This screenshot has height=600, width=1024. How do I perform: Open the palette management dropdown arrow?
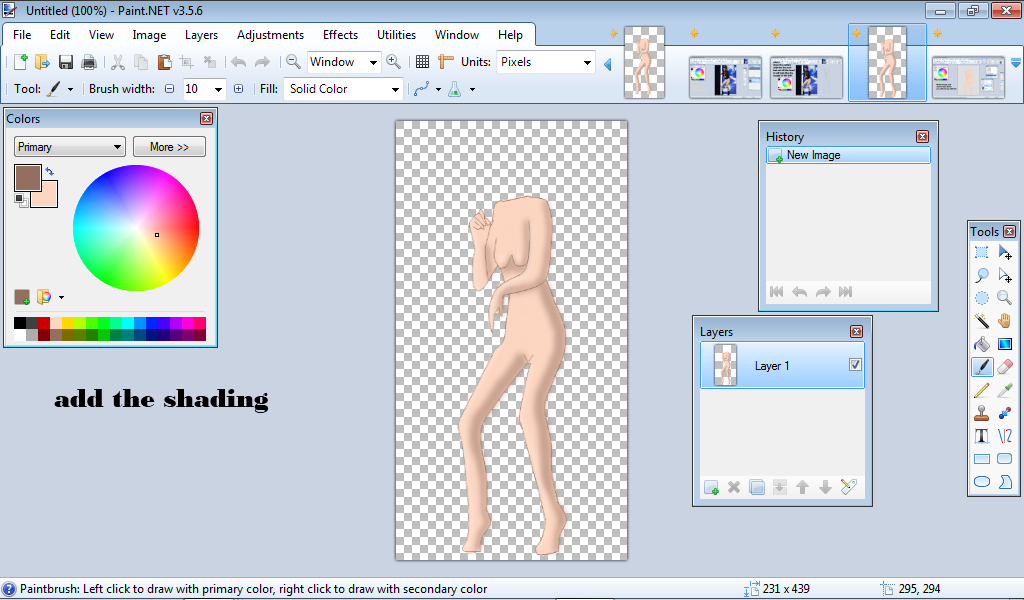[61, 298]
